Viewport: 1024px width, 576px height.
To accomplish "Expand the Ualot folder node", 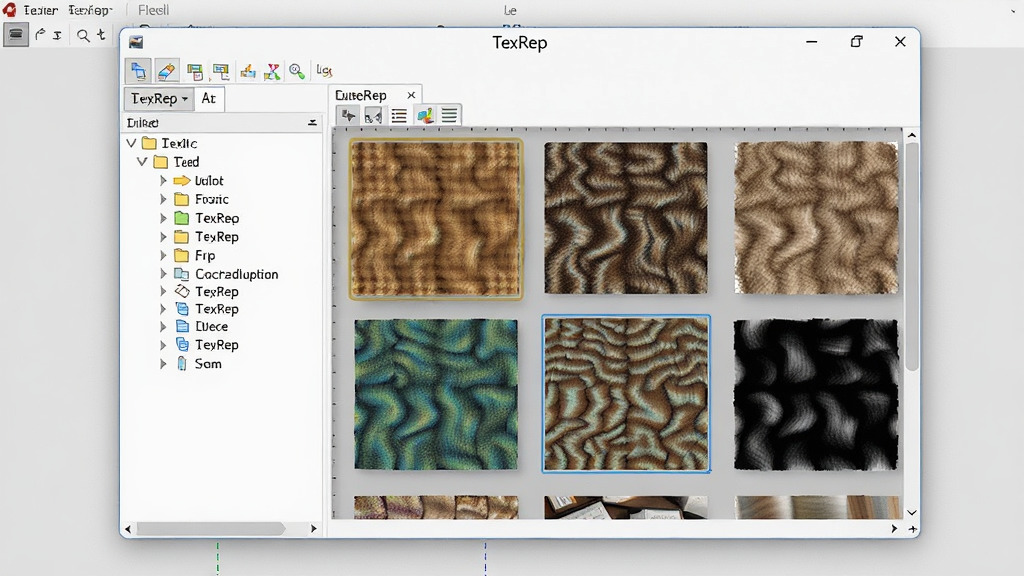I will (163, 180).
